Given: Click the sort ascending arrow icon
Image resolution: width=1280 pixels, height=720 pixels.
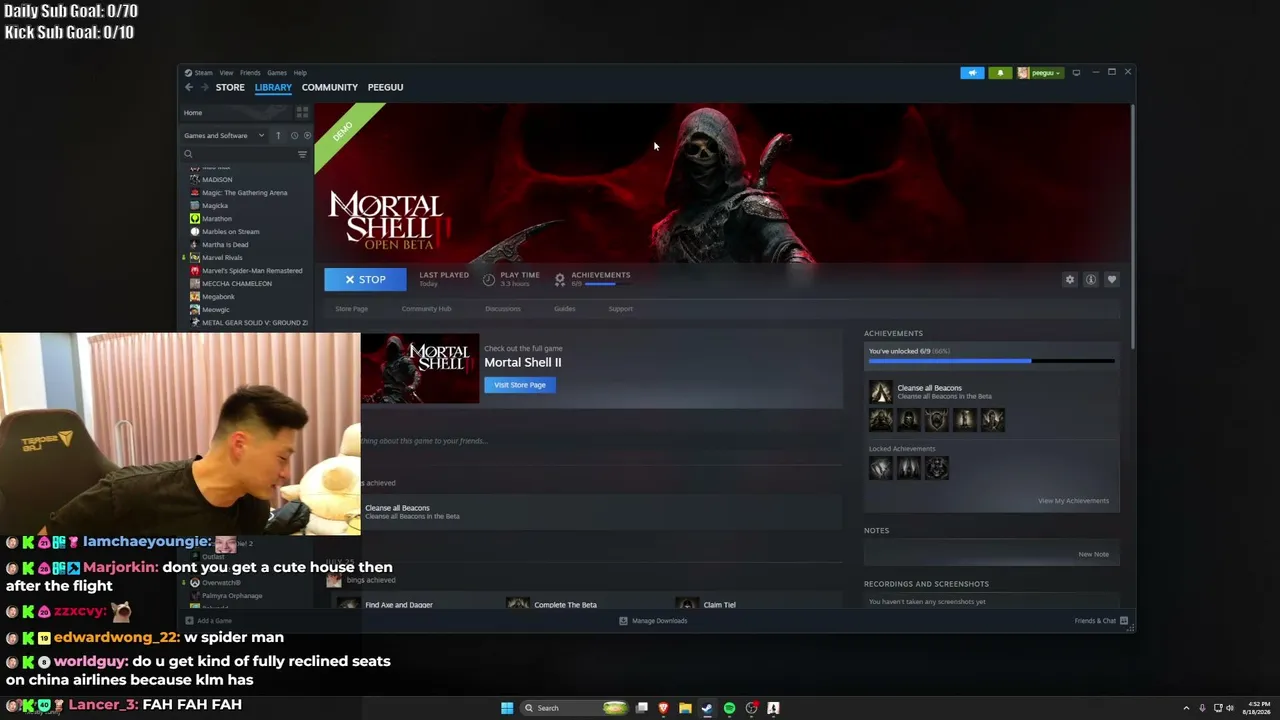Looking at the screenshot, I should (x=278, y=136).
